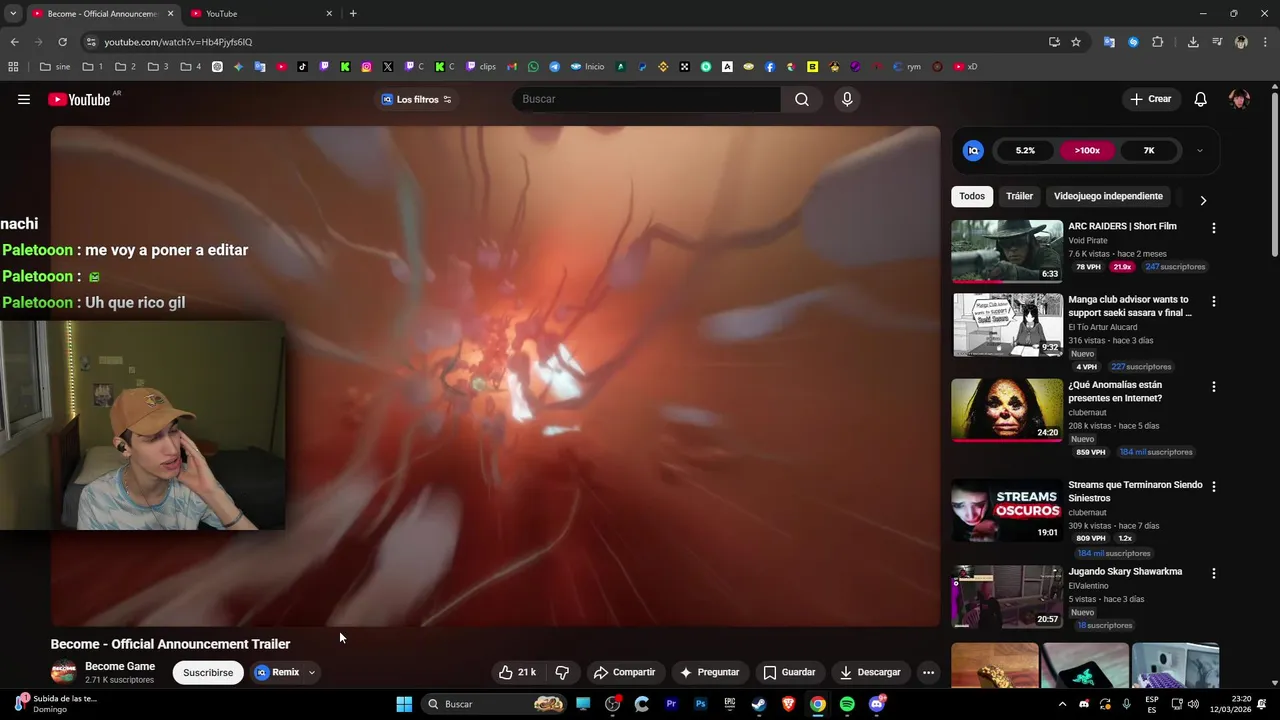Image resolution: width=1280 pixels, height=720 pixels.
Task: Open bookmark folder 2
Action: [x=125, y=67]
